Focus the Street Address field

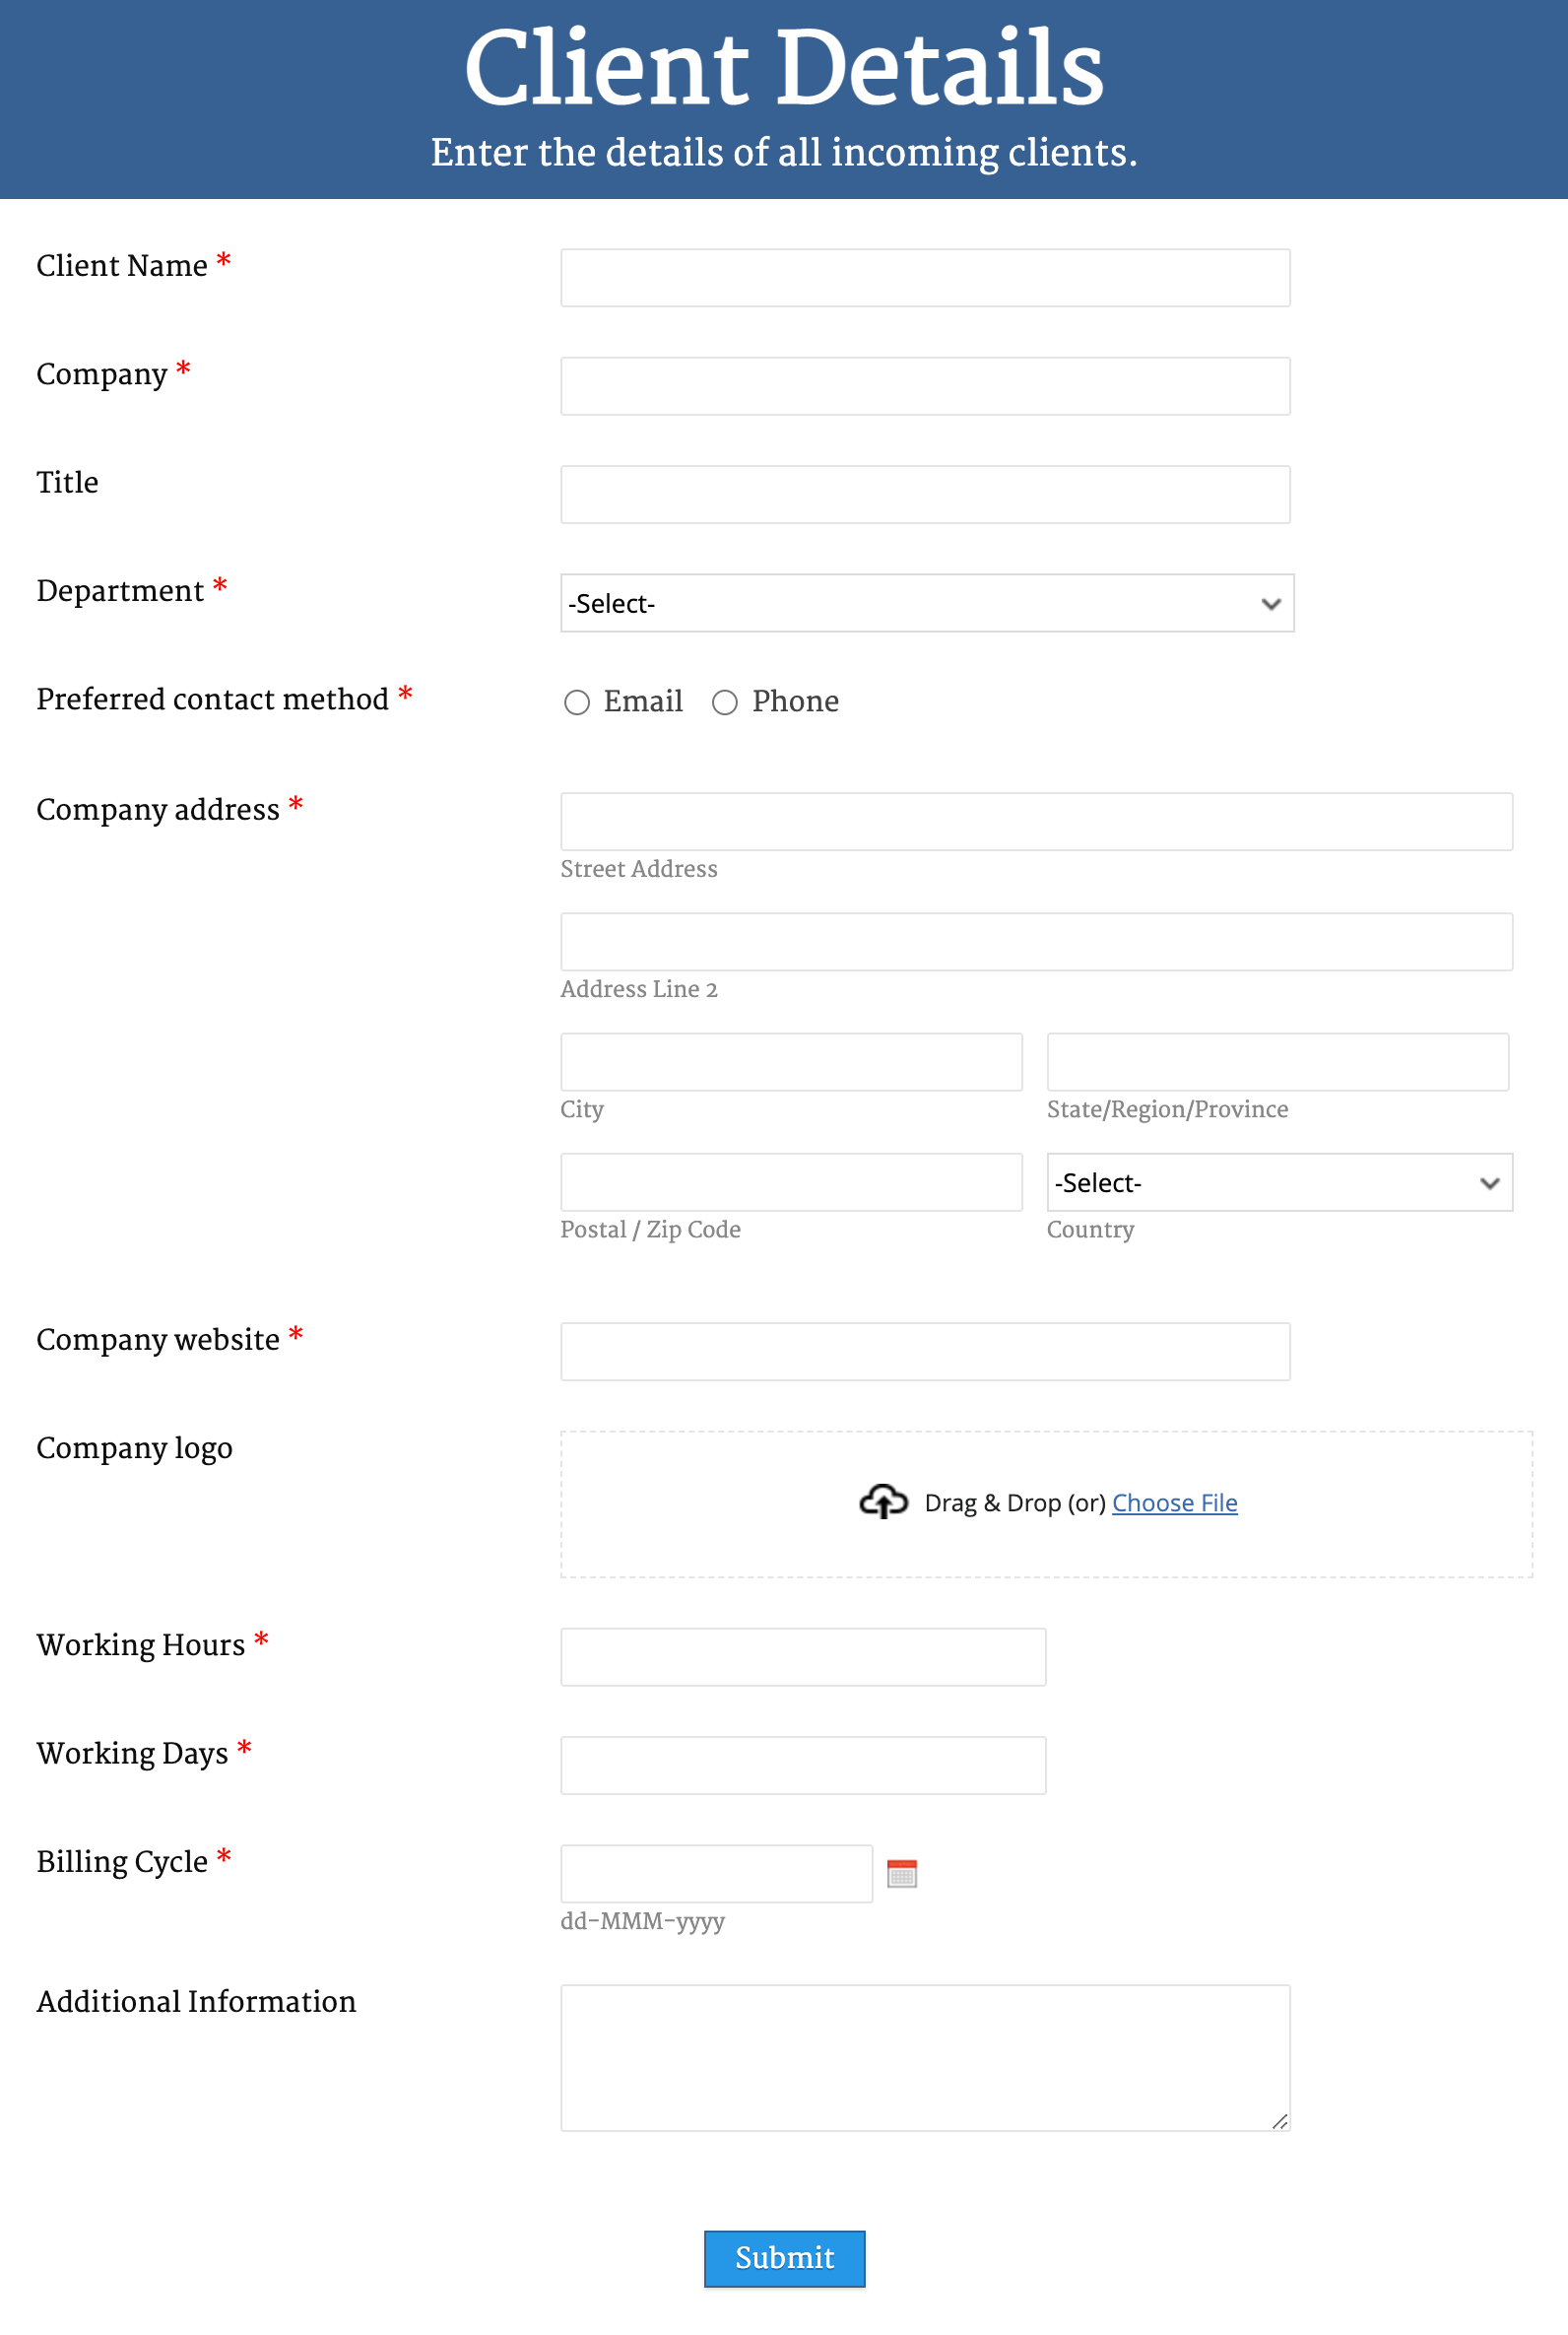(x=1035, y=822)
